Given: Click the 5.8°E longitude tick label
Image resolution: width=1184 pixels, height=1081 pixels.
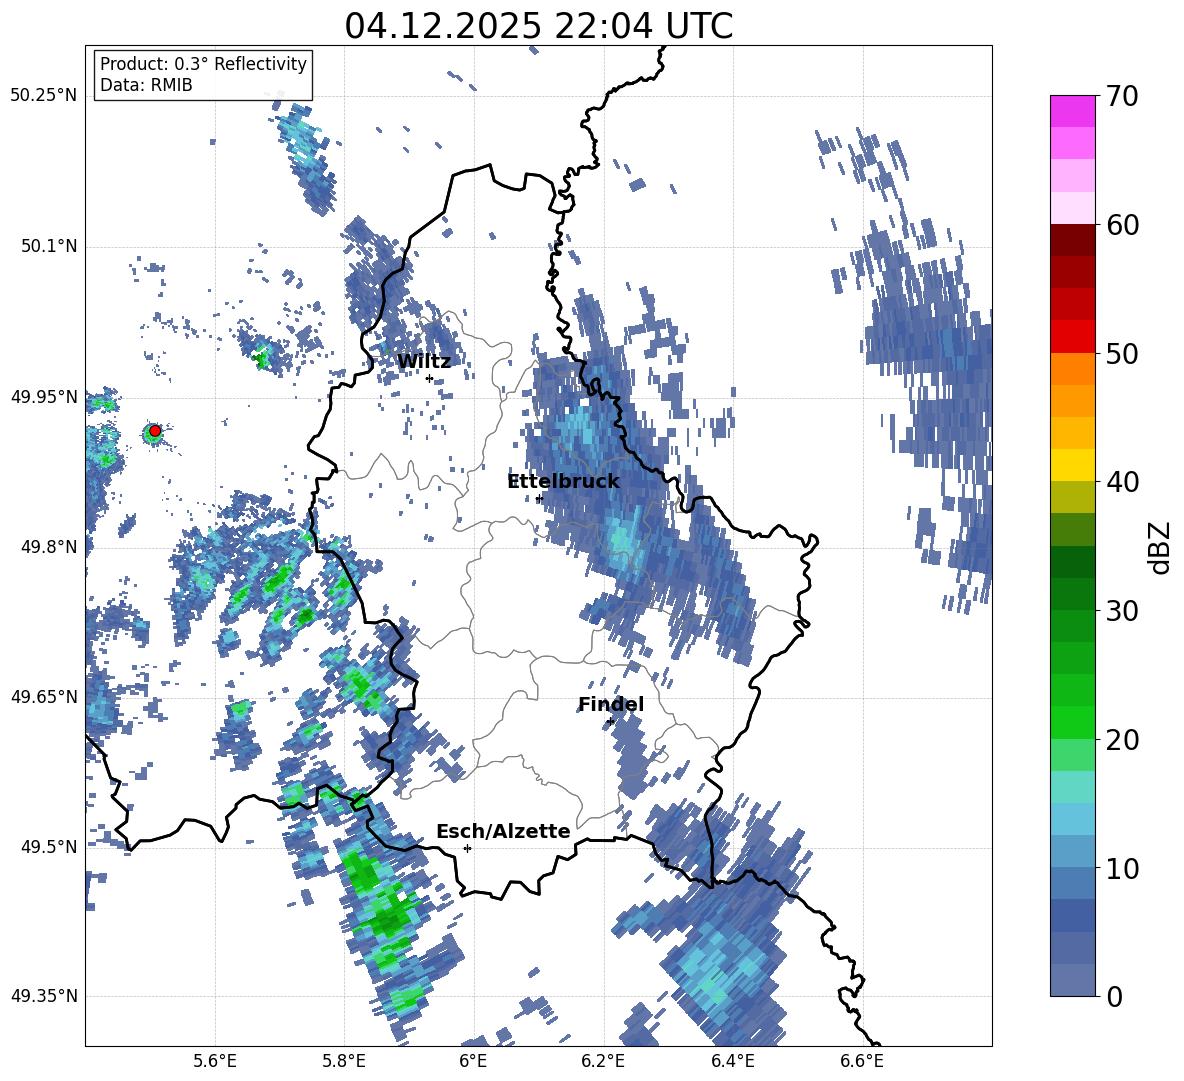Looking at the screenshot, I should click(x=344, y=1061).
